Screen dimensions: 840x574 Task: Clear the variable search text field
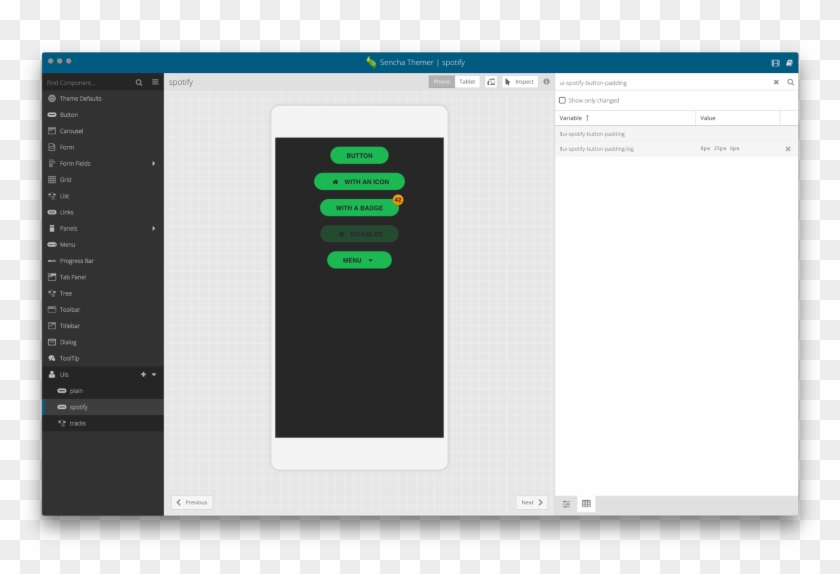point(776,82)
